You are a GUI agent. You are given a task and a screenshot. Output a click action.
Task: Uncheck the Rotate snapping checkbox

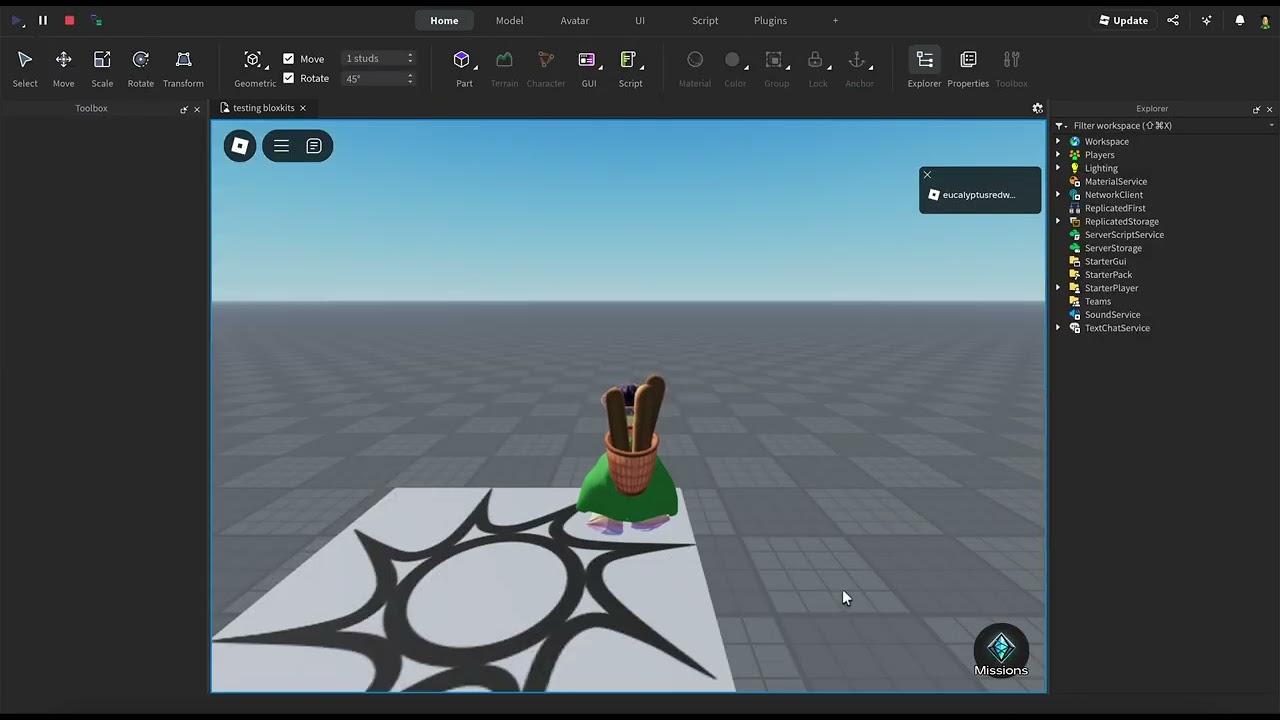tap(289, 78)
